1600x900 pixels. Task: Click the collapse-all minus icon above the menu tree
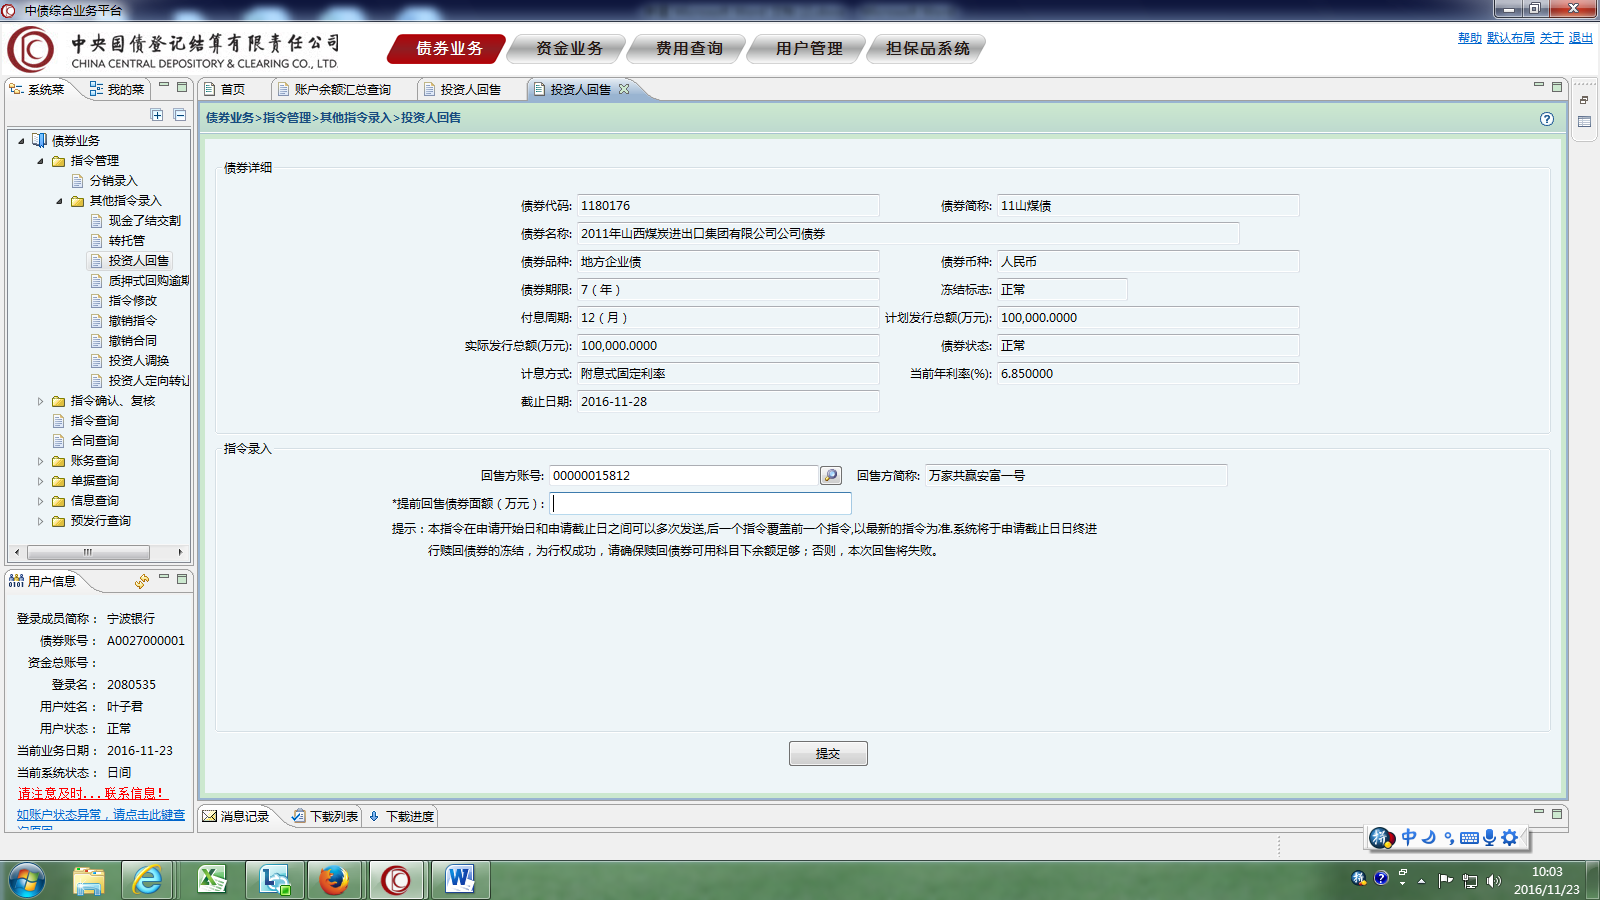180,115
